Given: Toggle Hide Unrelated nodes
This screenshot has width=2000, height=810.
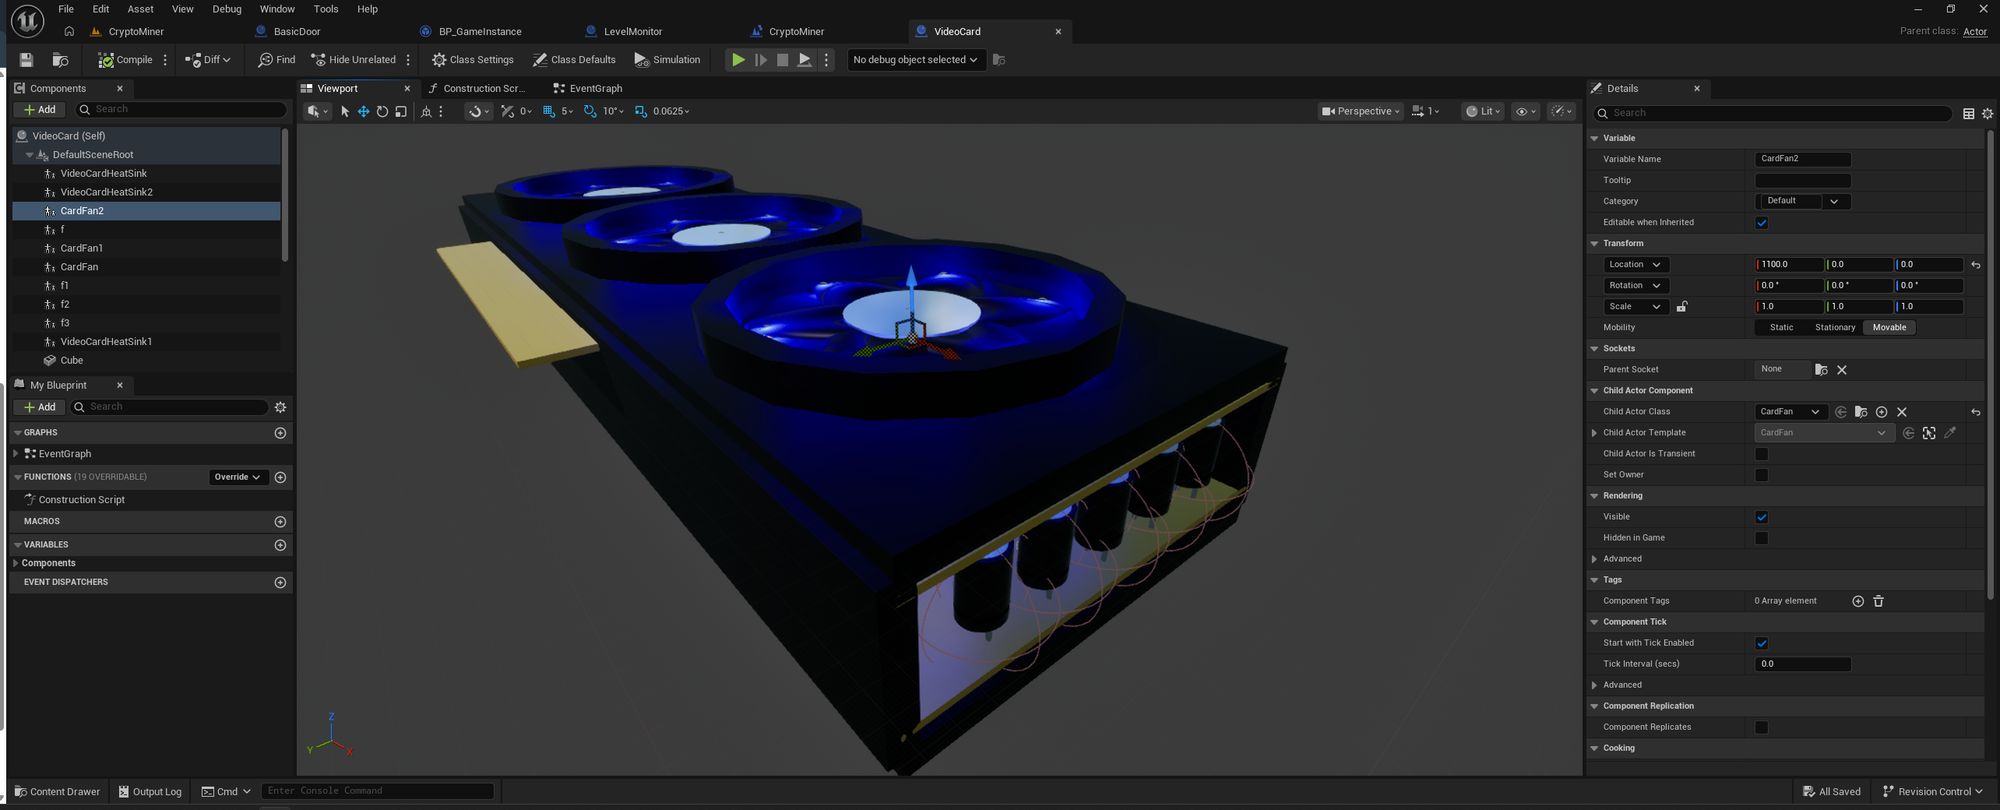Looking at the screenshot, I should tap(353, 60).
